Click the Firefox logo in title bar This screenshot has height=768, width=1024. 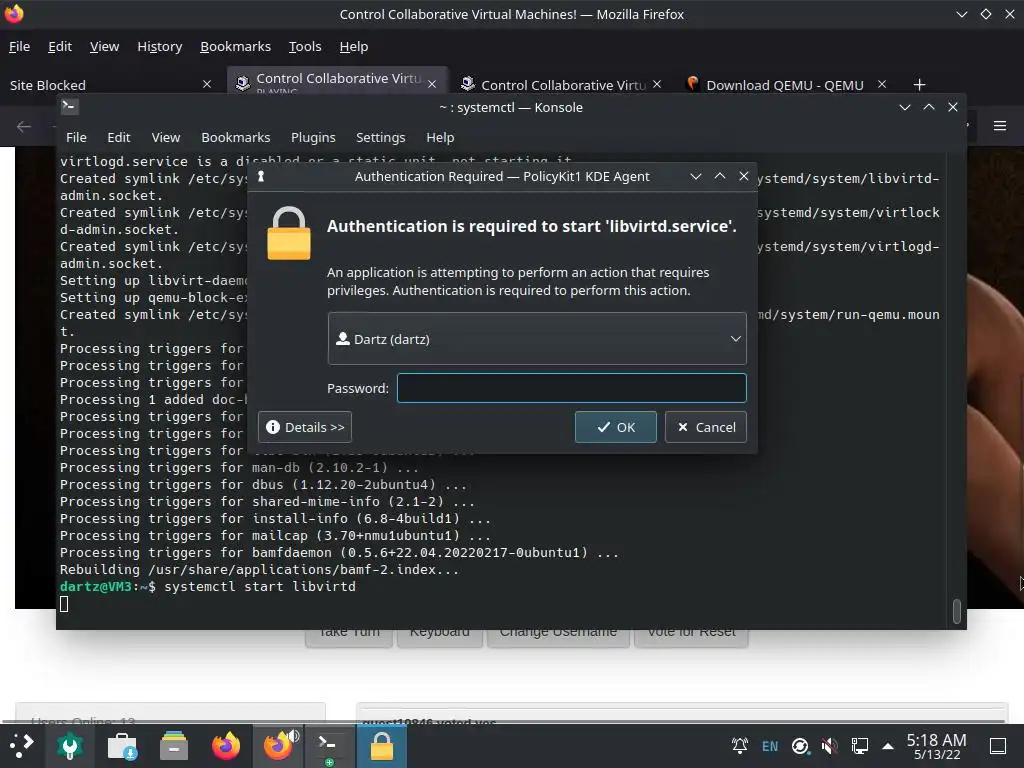pyautogui.click(x=14, y=14)
